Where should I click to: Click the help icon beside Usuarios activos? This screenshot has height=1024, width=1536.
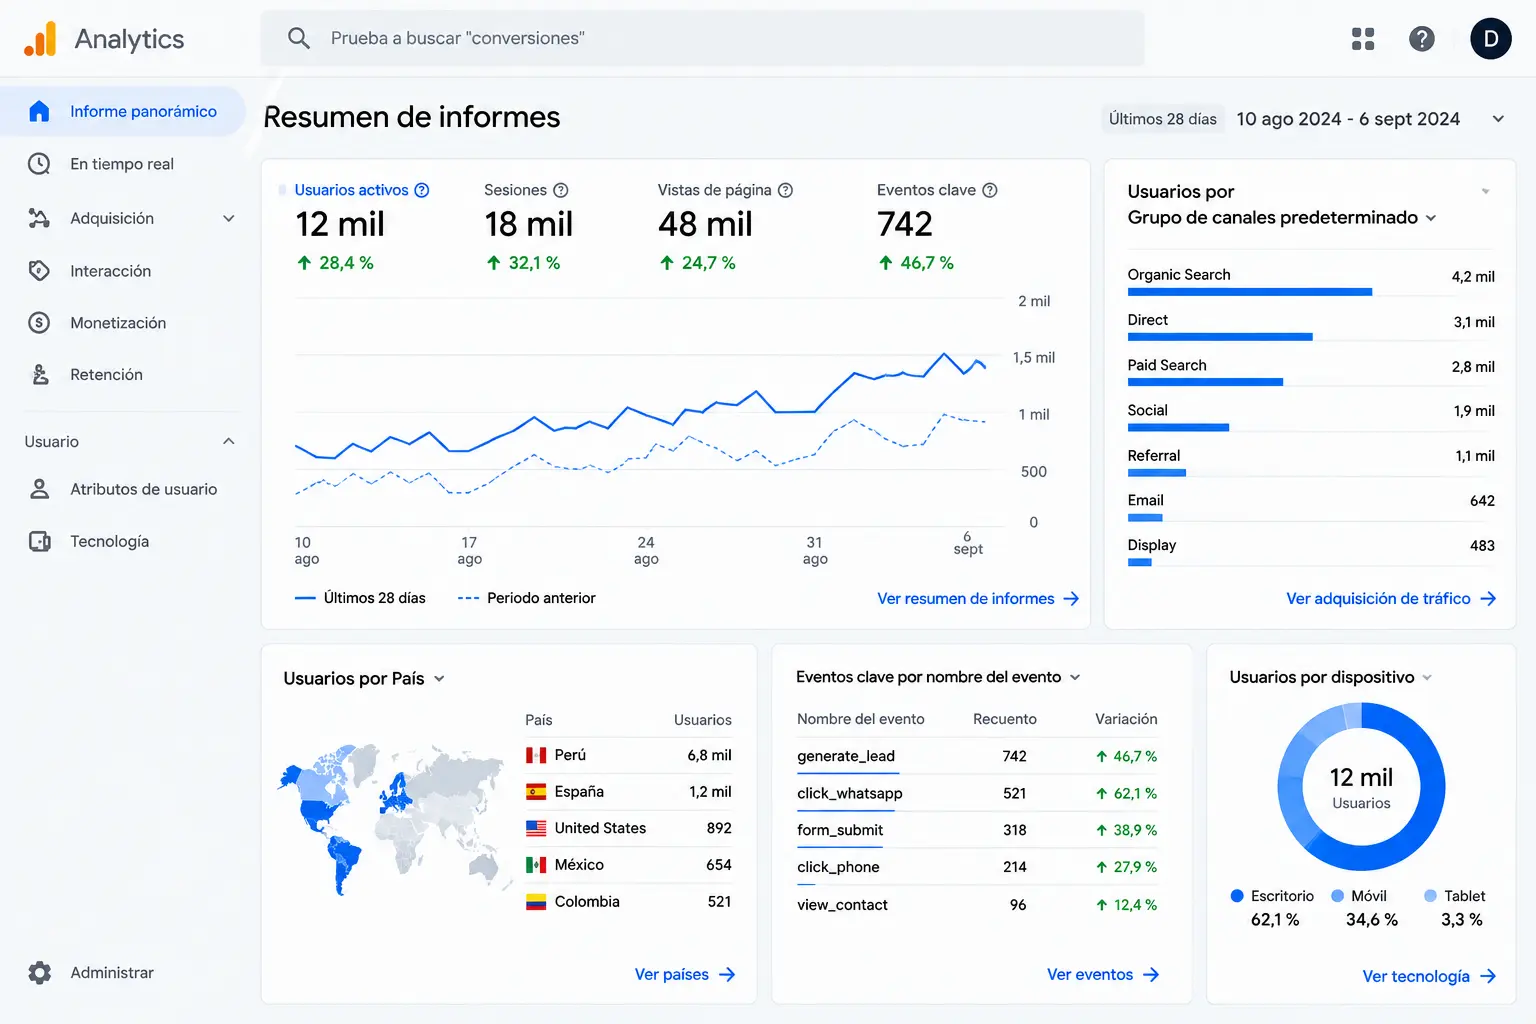[x=422, y=190]
